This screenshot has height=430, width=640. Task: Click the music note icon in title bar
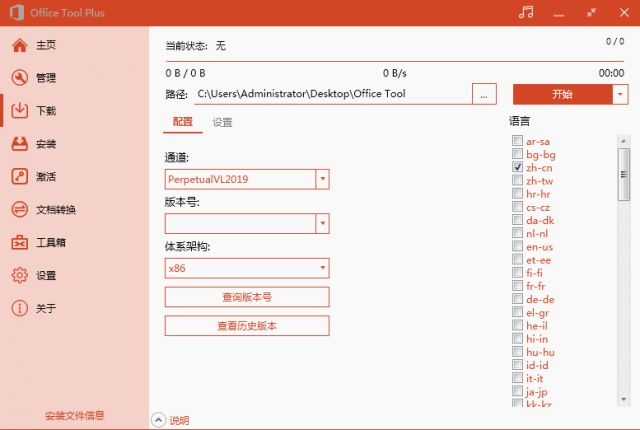(526, 12)
